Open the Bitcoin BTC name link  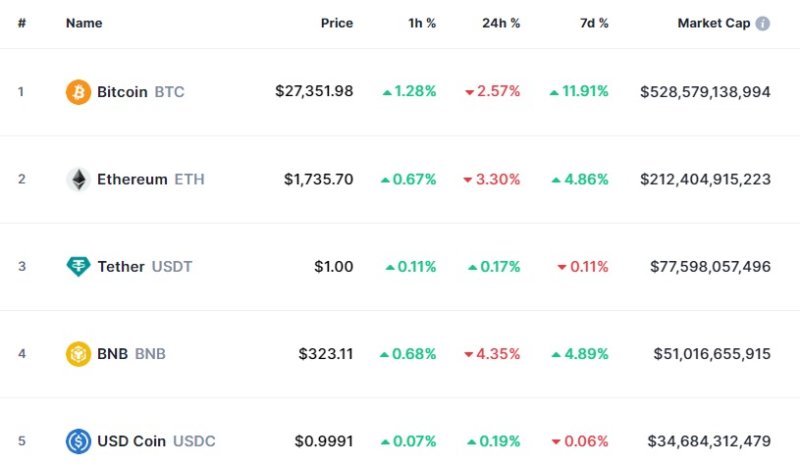click(x=140, y=92)
